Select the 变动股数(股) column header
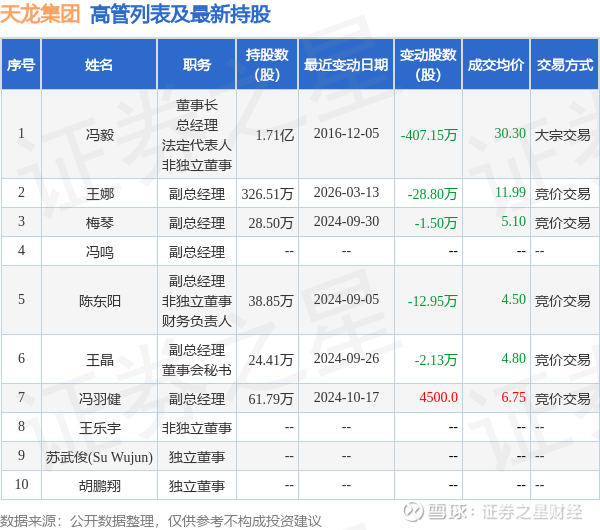The width and height of the screenshot is (600, 530). click(428, 65)
